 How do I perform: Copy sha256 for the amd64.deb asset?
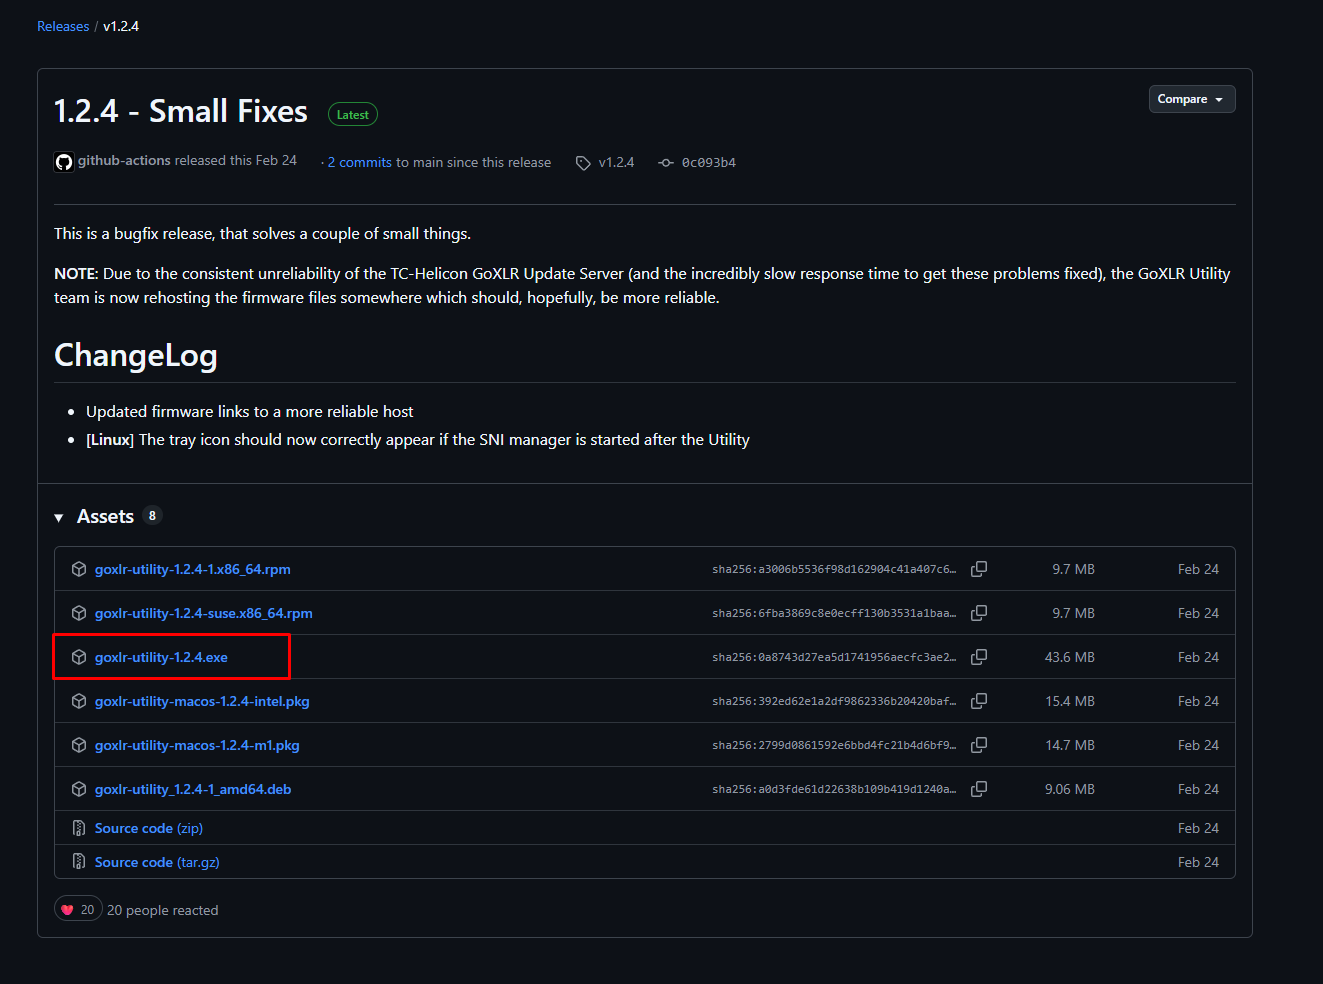click(979, 789)
